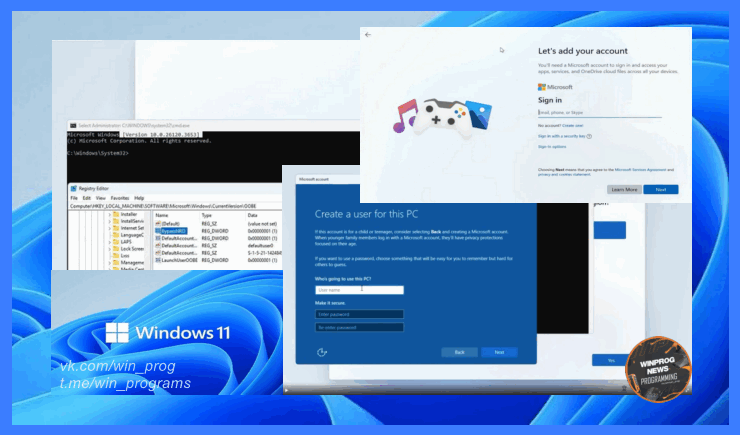Click the Type column header in Registry Editor
The height and width of the screenshot is (435, 740).
[x=207, y=215]
